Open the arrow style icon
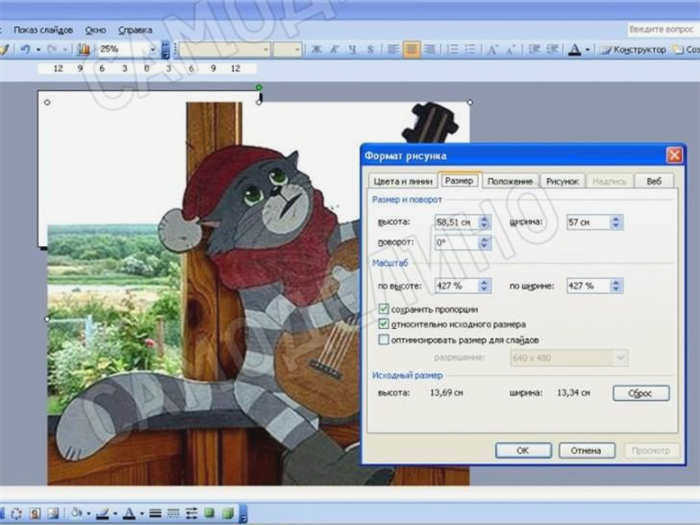 coord(191,513)
